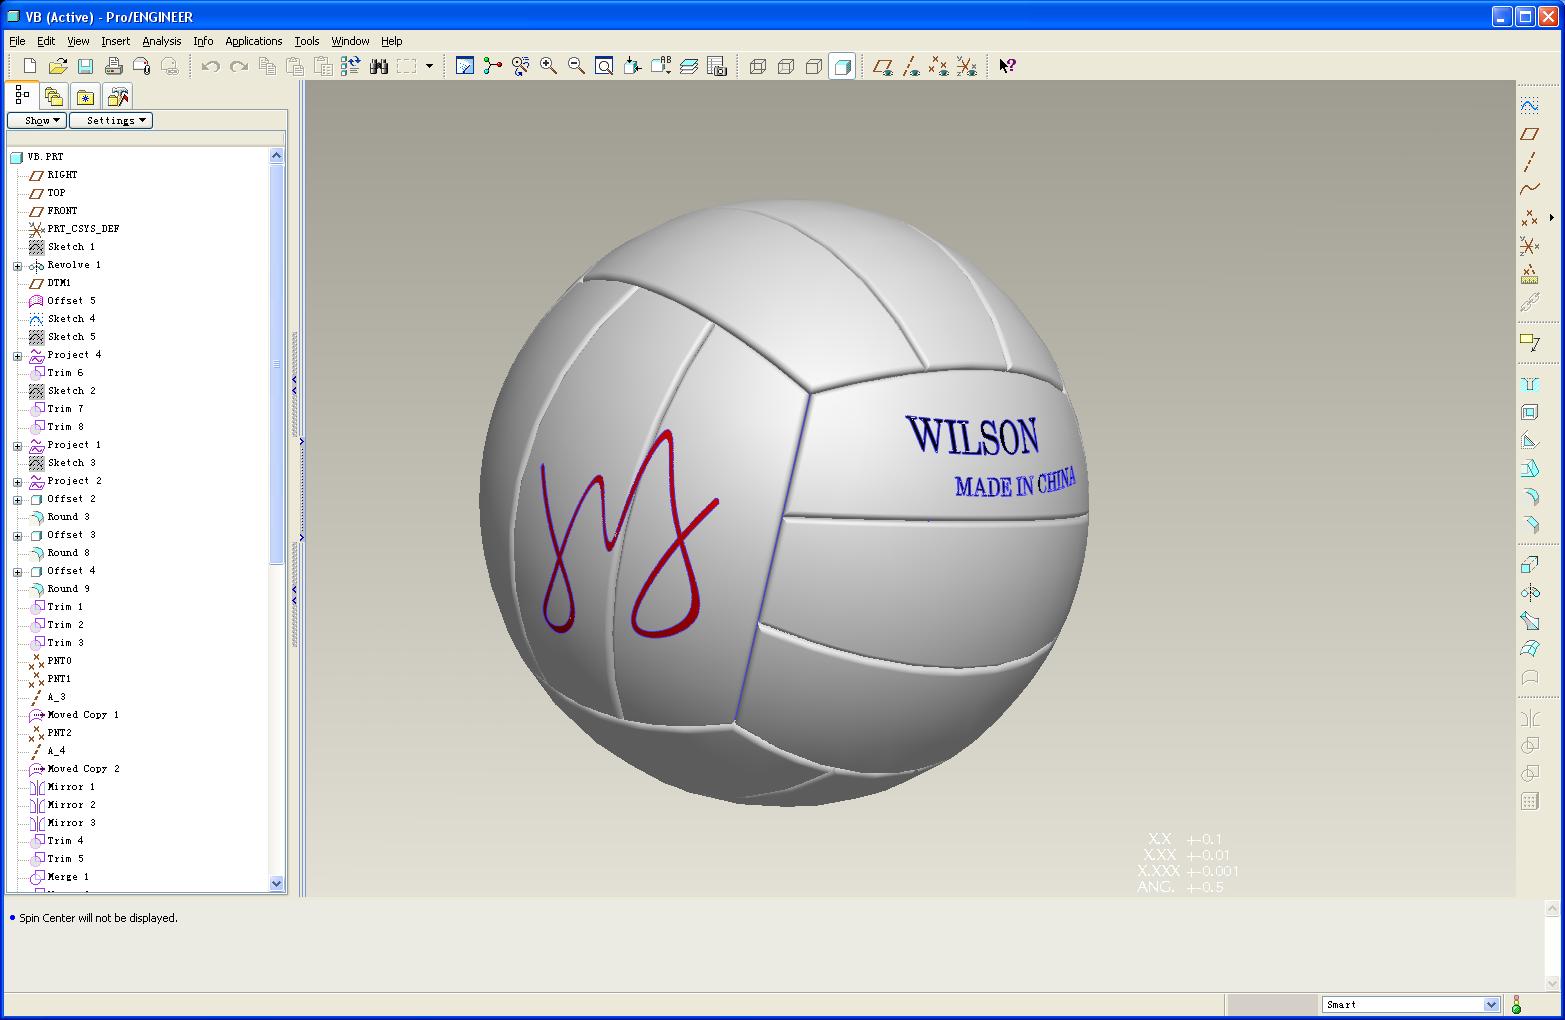Image resolution: width=1565 pixels, height=1020 pixels.
Task: Open the View Manager icon
Action: click(717, 66)
